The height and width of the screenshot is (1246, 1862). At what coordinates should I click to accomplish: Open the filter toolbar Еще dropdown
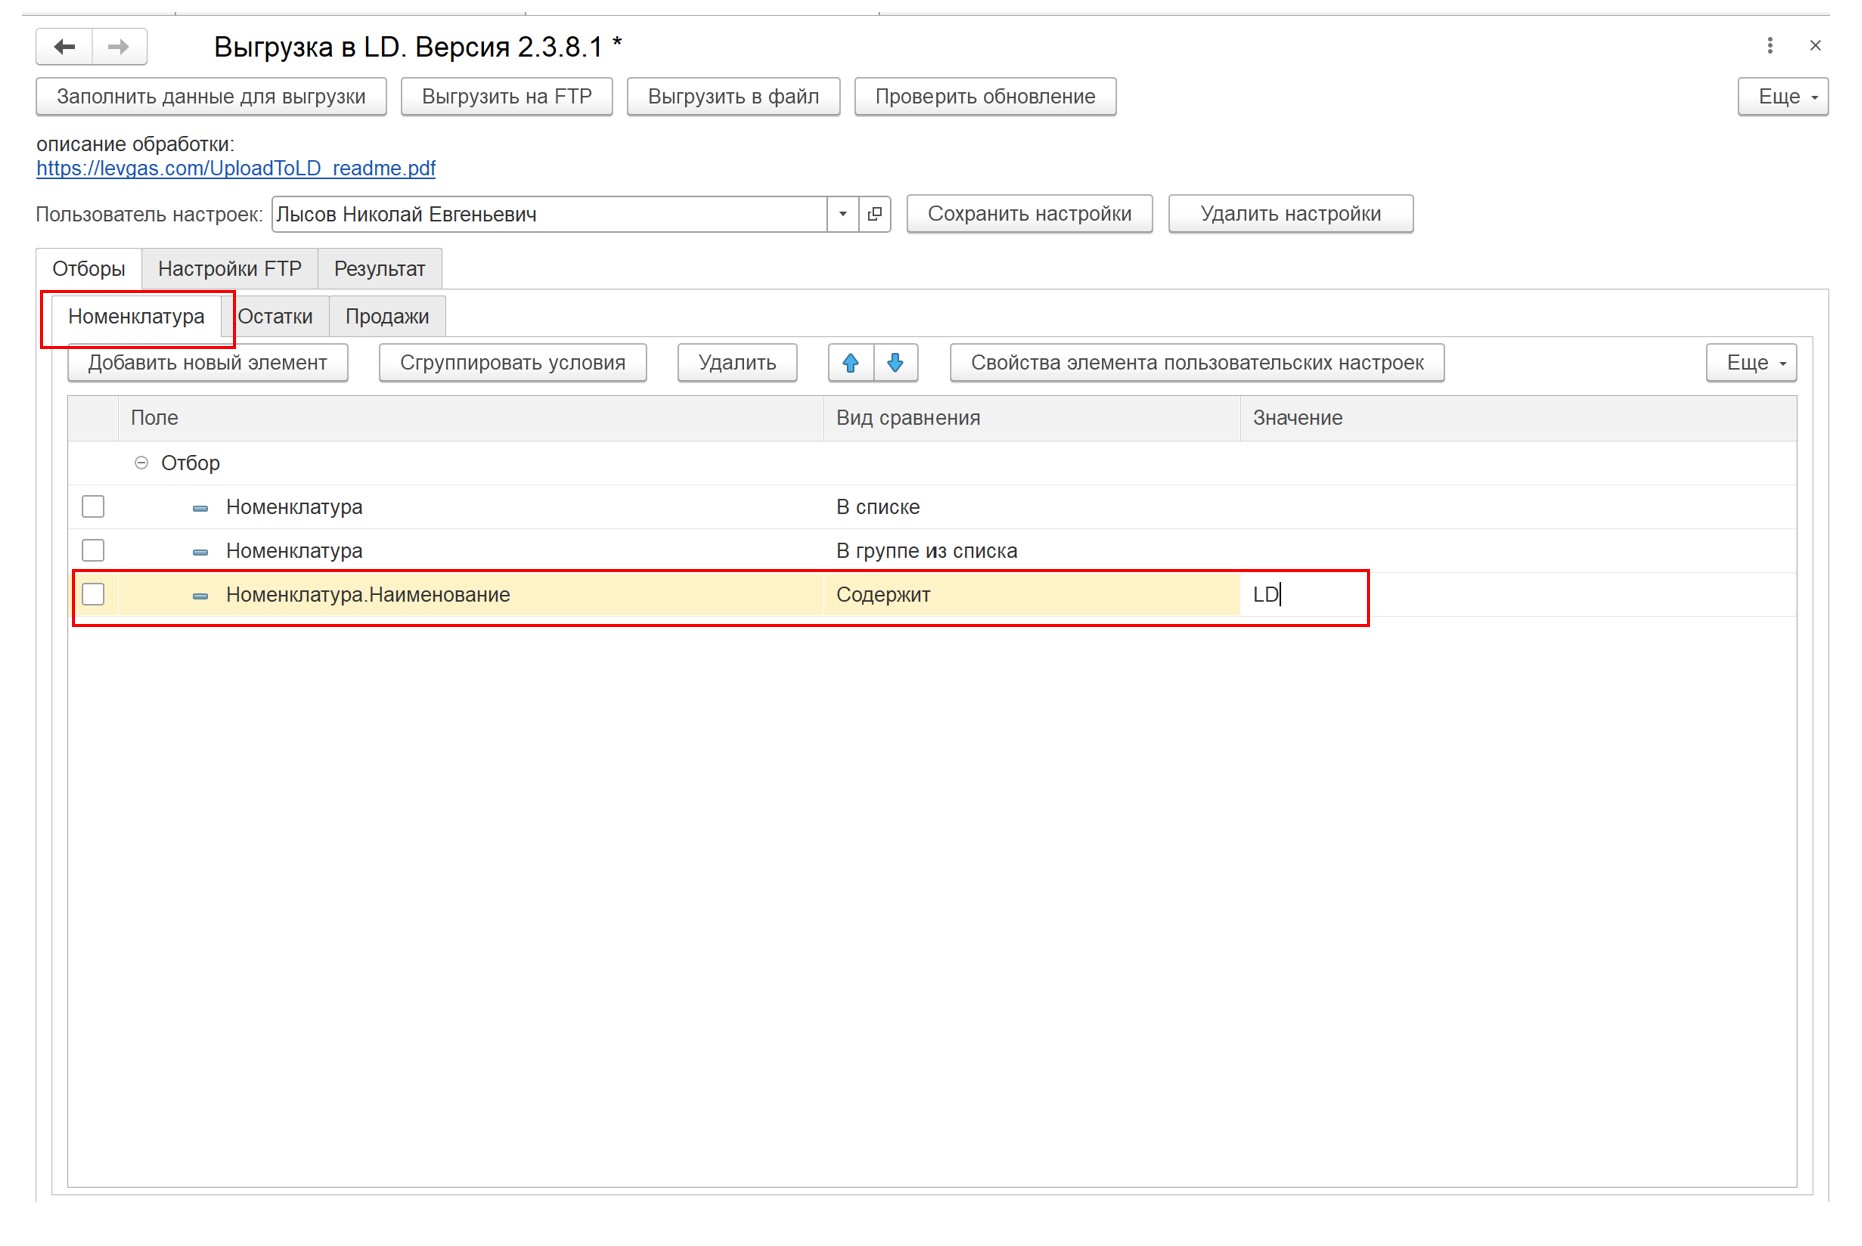tap(1750, 363)
